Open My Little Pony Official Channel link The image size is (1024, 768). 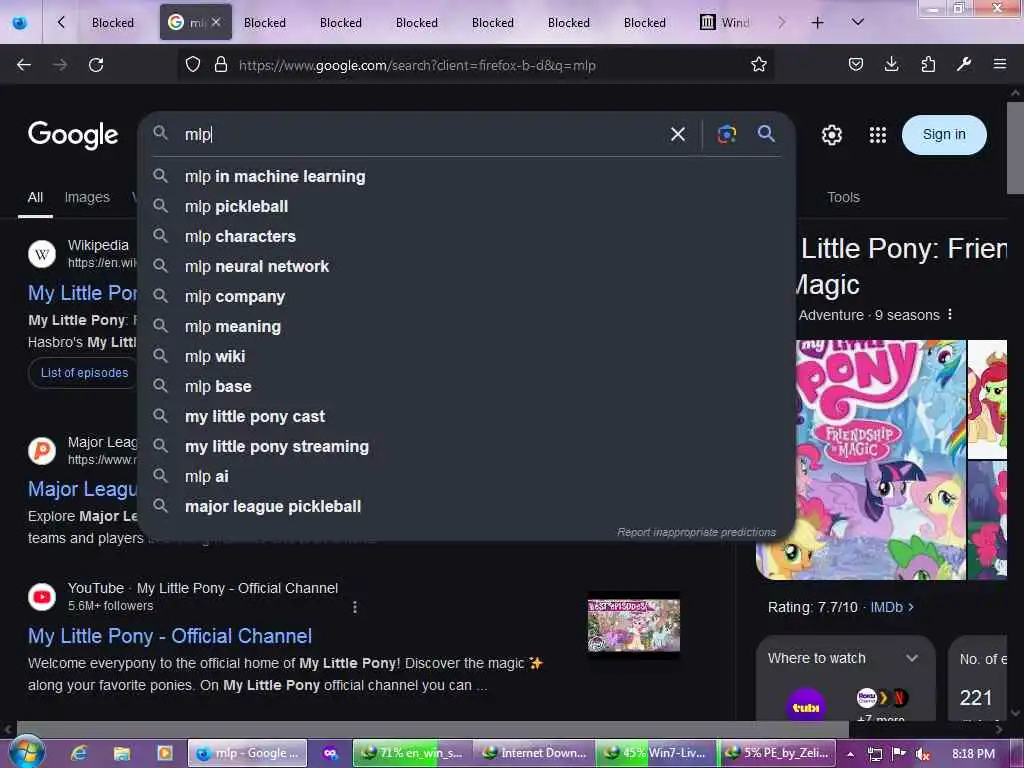pos(170,636)
